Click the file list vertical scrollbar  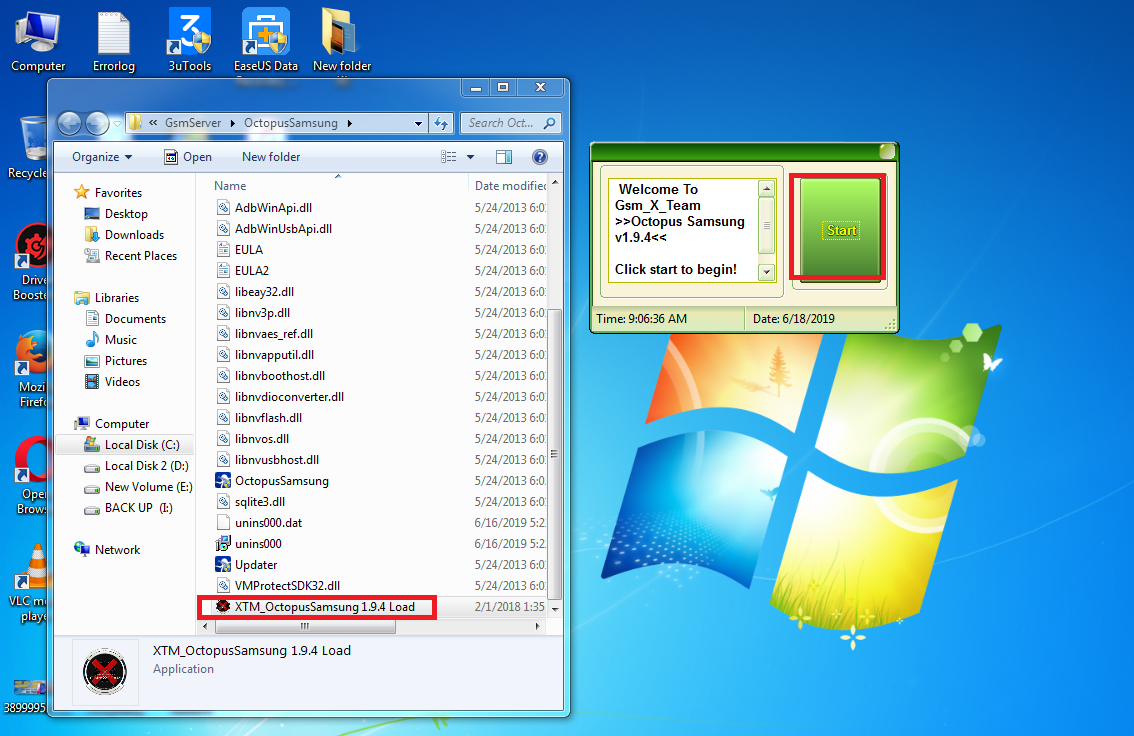[x=555, y=454]
